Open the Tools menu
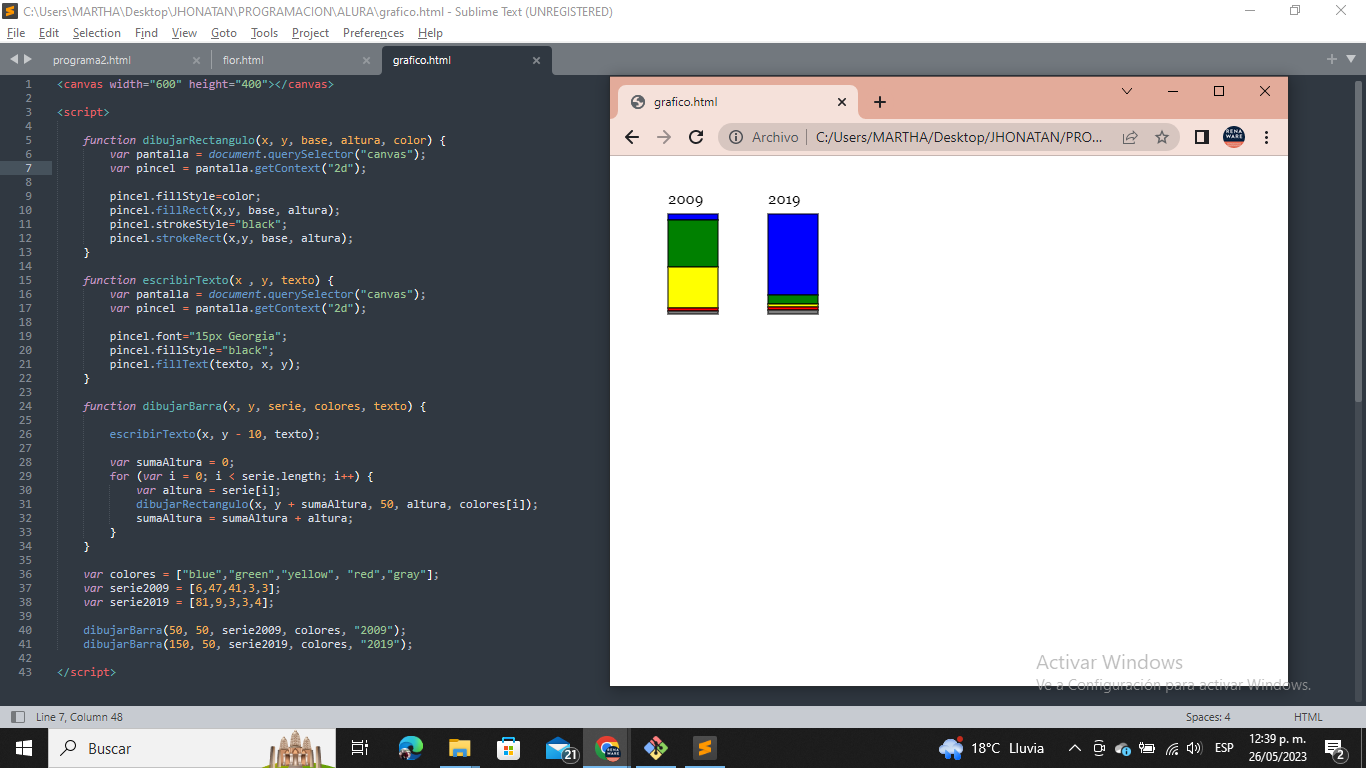 (x=264, y=33)
